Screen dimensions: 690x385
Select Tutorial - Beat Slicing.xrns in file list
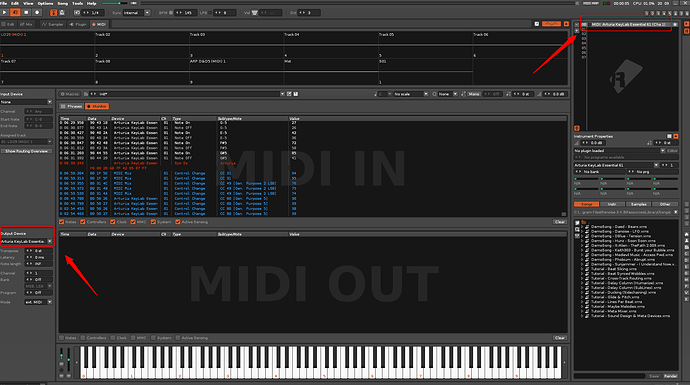pyautogui.click(x=613, y=269)
